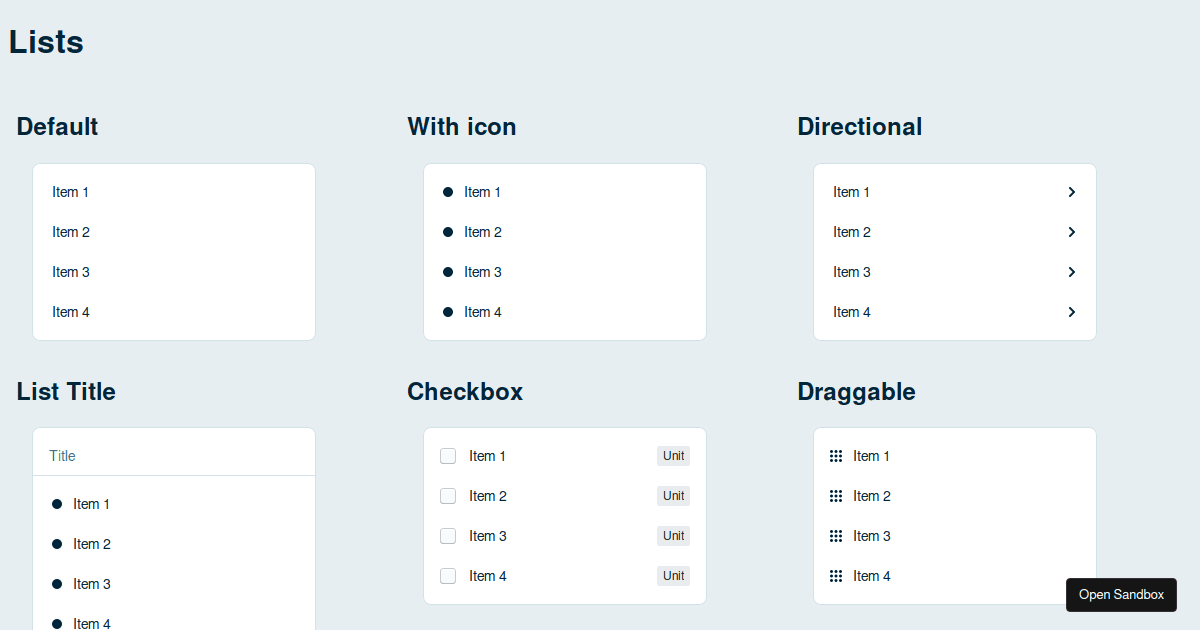
Task: Click the Unit badge next to Item 3
Action: click(673, 536)
